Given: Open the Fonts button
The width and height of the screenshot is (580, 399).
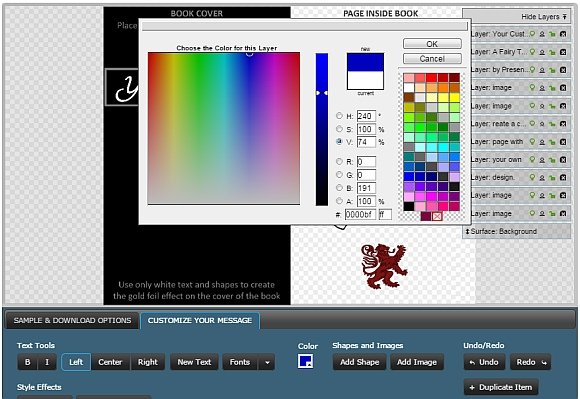Looking at the screenshot, I should [240, 362].
